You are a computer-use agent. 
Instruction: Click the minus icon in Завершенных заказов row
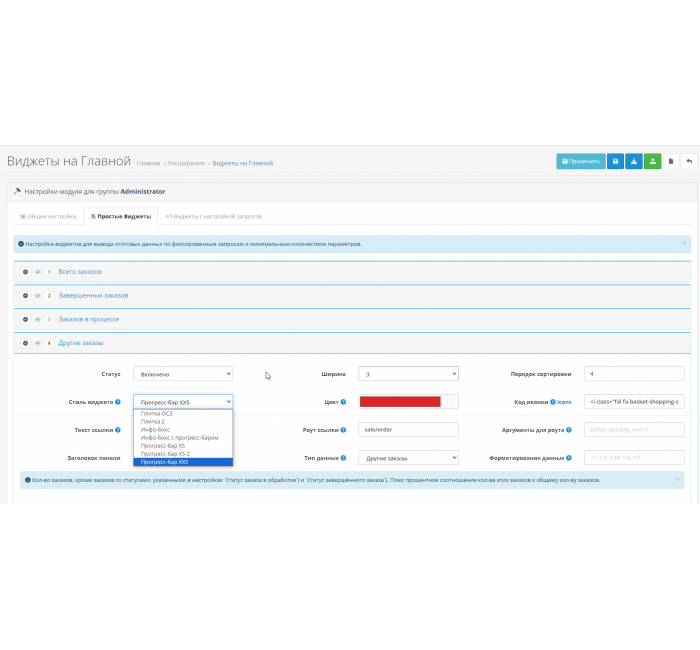(x=25, y=296)
